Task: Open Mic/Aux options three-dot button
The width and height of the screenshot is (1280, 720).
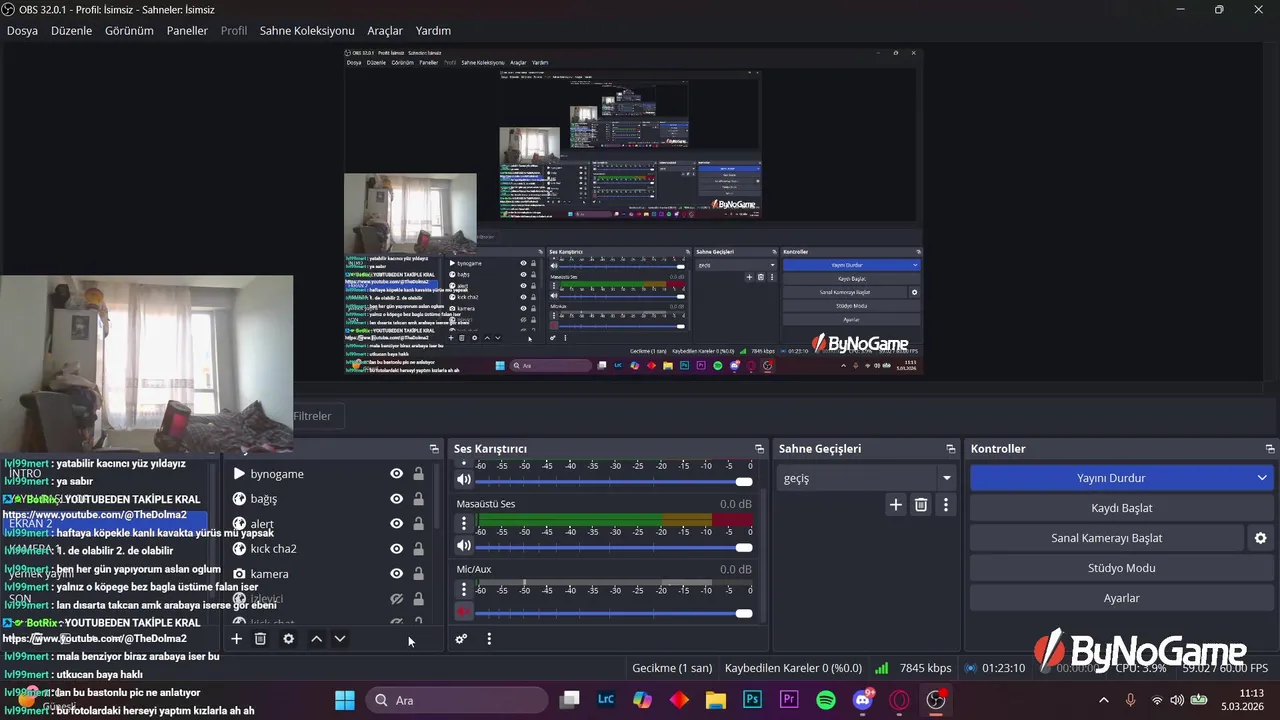Action: (464, 589)
